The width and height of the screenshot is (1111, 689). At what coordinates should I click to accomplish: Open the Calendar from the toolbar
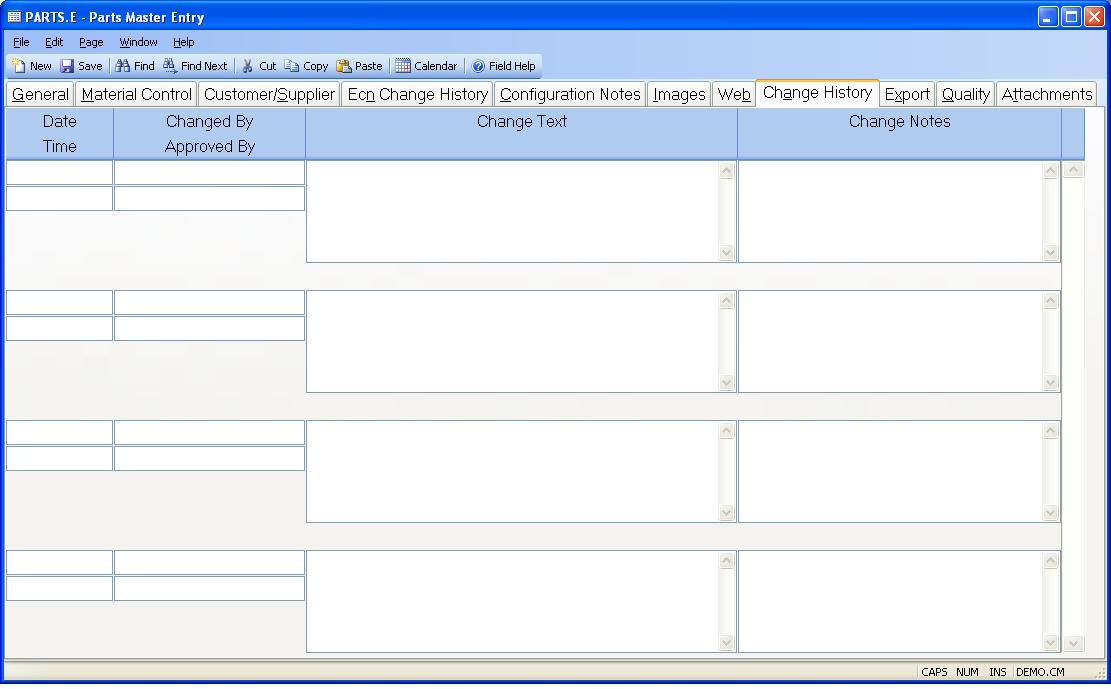point(403,66)
